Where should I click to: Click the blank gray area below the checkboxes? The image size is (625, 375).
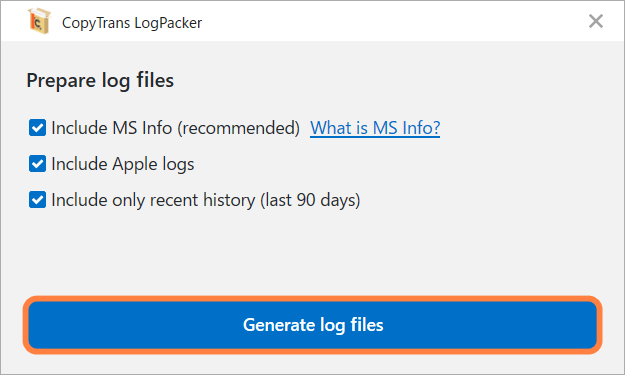point(312,253)
